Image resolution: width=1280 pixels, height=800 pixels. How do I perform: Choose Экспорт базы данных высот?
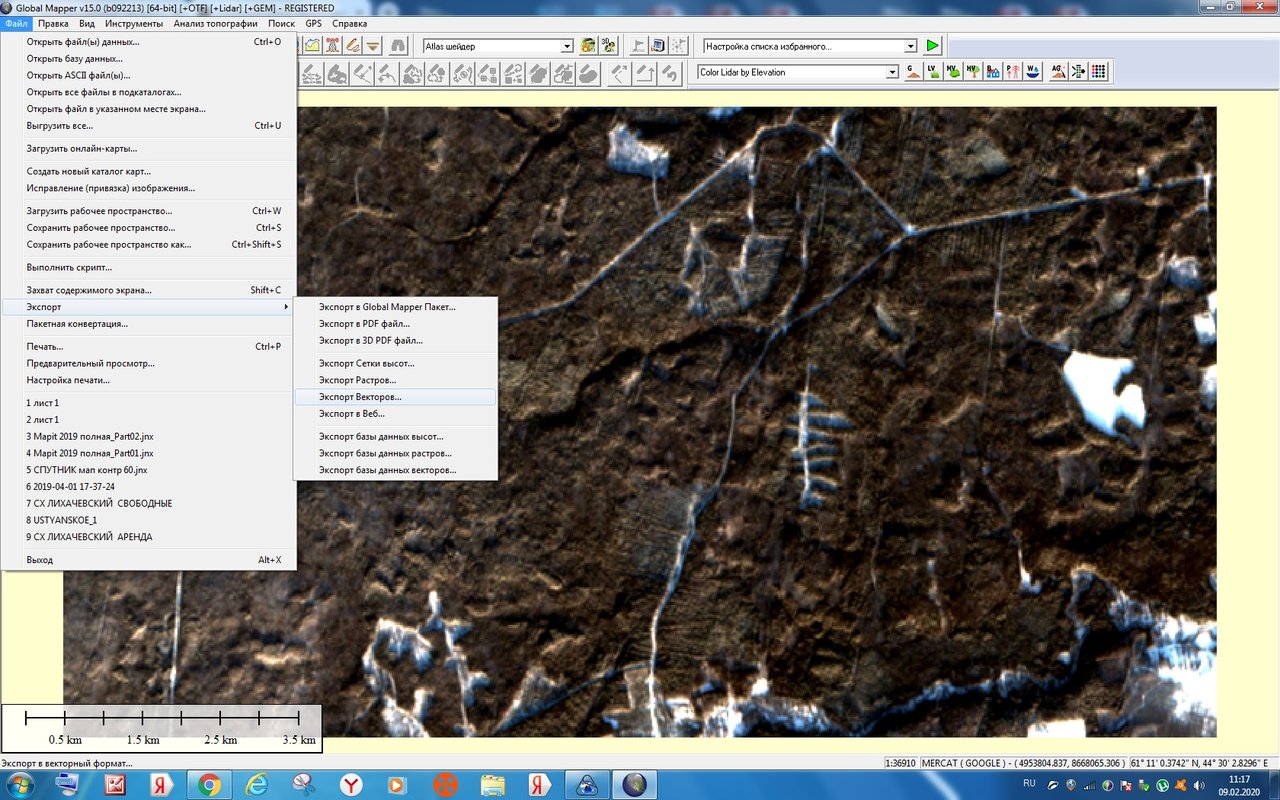[x=395, y=436]
